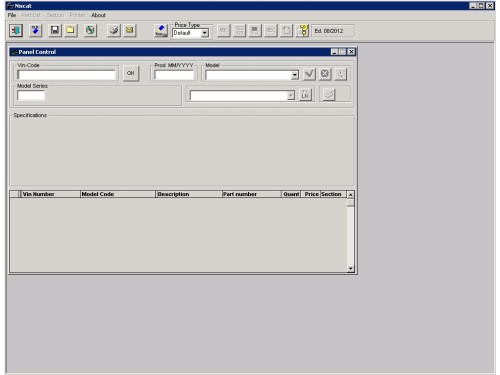Click the globe icon in toolbar

(x=90, y=31)
